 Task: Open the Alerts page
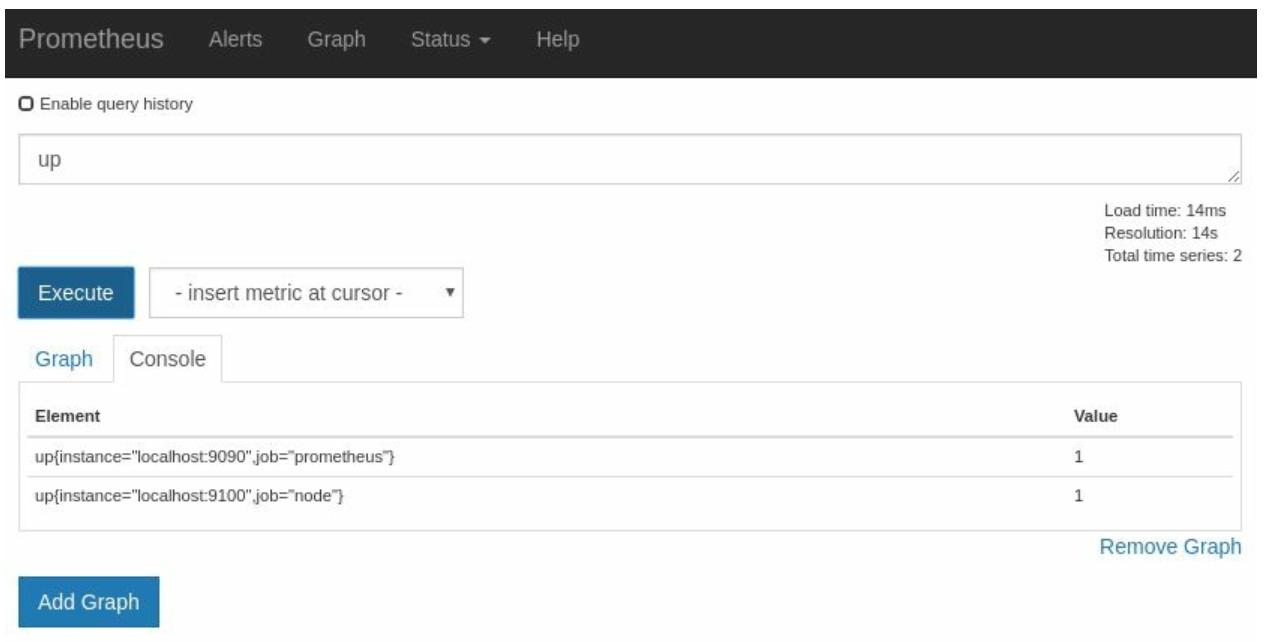click(x=235, y=40)
